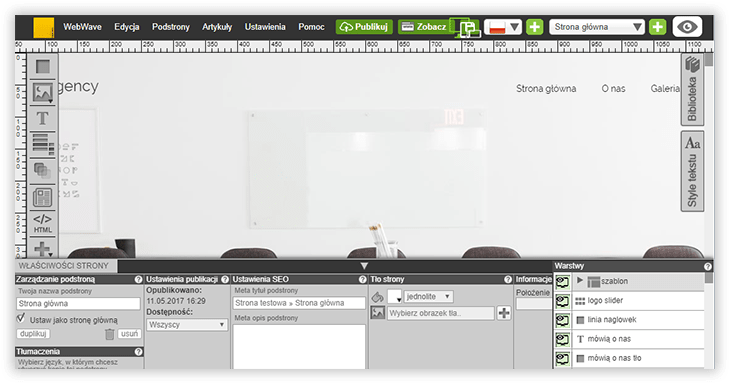This screenshot has height=384, width=730.
Task: Click the preview eye icon at top right
Action: pyautogui.click(x=687, y=27)
